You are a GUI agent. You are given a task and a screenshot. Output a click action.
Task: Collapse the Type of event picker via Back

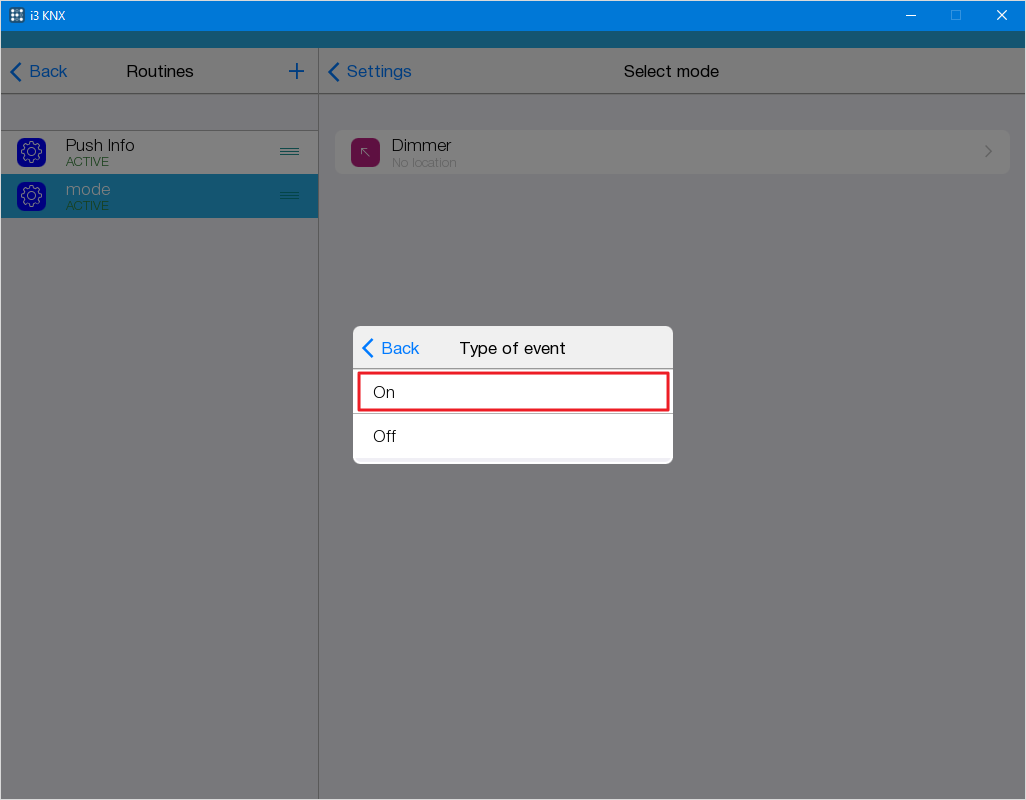(391, 348)
